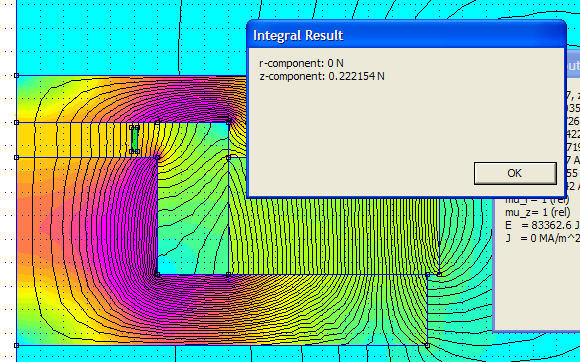580x362 pixels.
Task: Click the r-component 0 N result text
Action: pyautogui.click(x=301, y=63)
